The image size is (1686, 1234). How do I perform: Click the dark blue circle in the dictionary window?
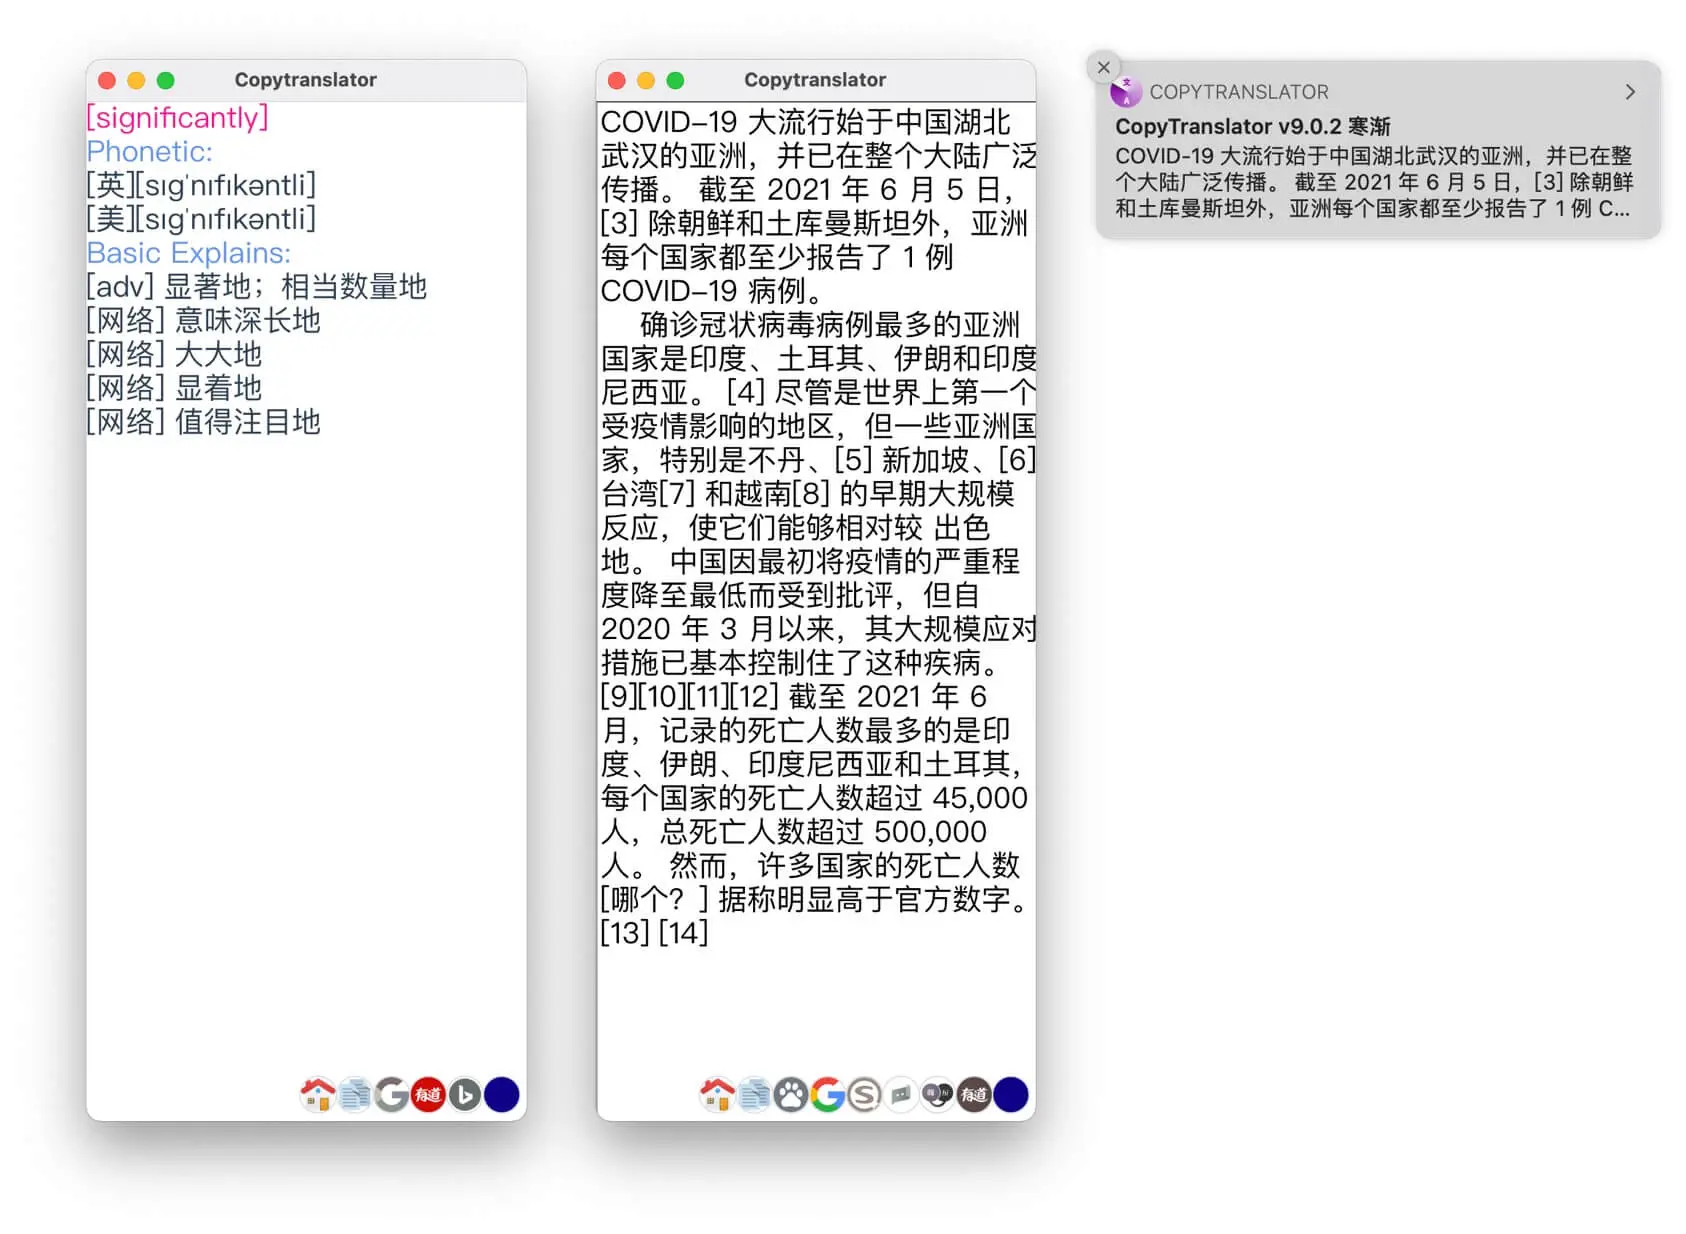[x=502, y=1094]
